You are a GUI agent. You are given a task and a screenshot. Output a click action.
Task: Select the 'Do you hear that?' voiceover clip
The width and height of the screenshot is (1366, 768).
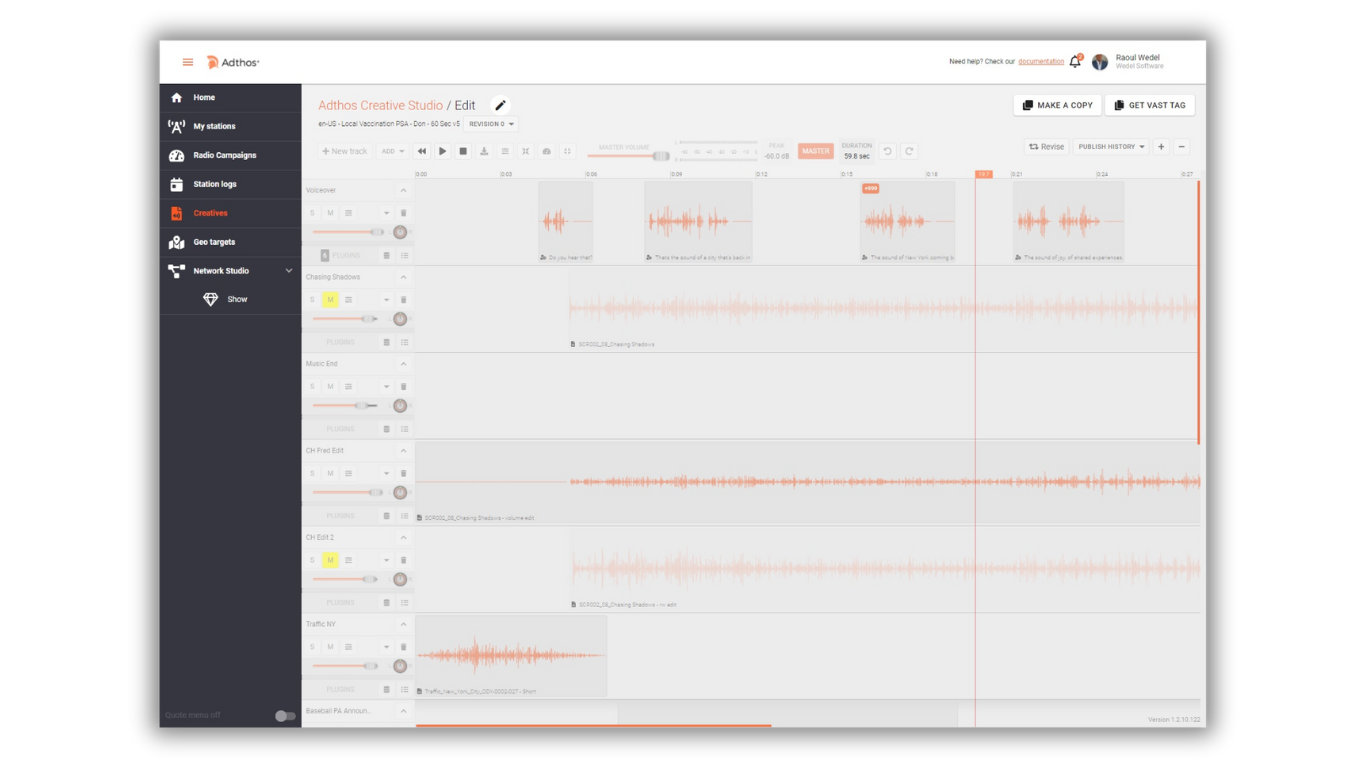565,222
